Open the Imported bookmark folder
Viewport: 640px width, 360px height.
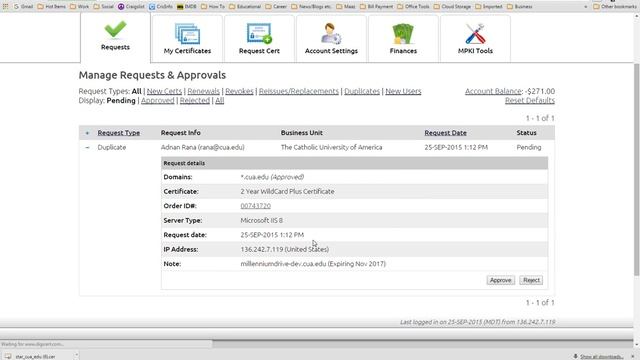[489, 7]
